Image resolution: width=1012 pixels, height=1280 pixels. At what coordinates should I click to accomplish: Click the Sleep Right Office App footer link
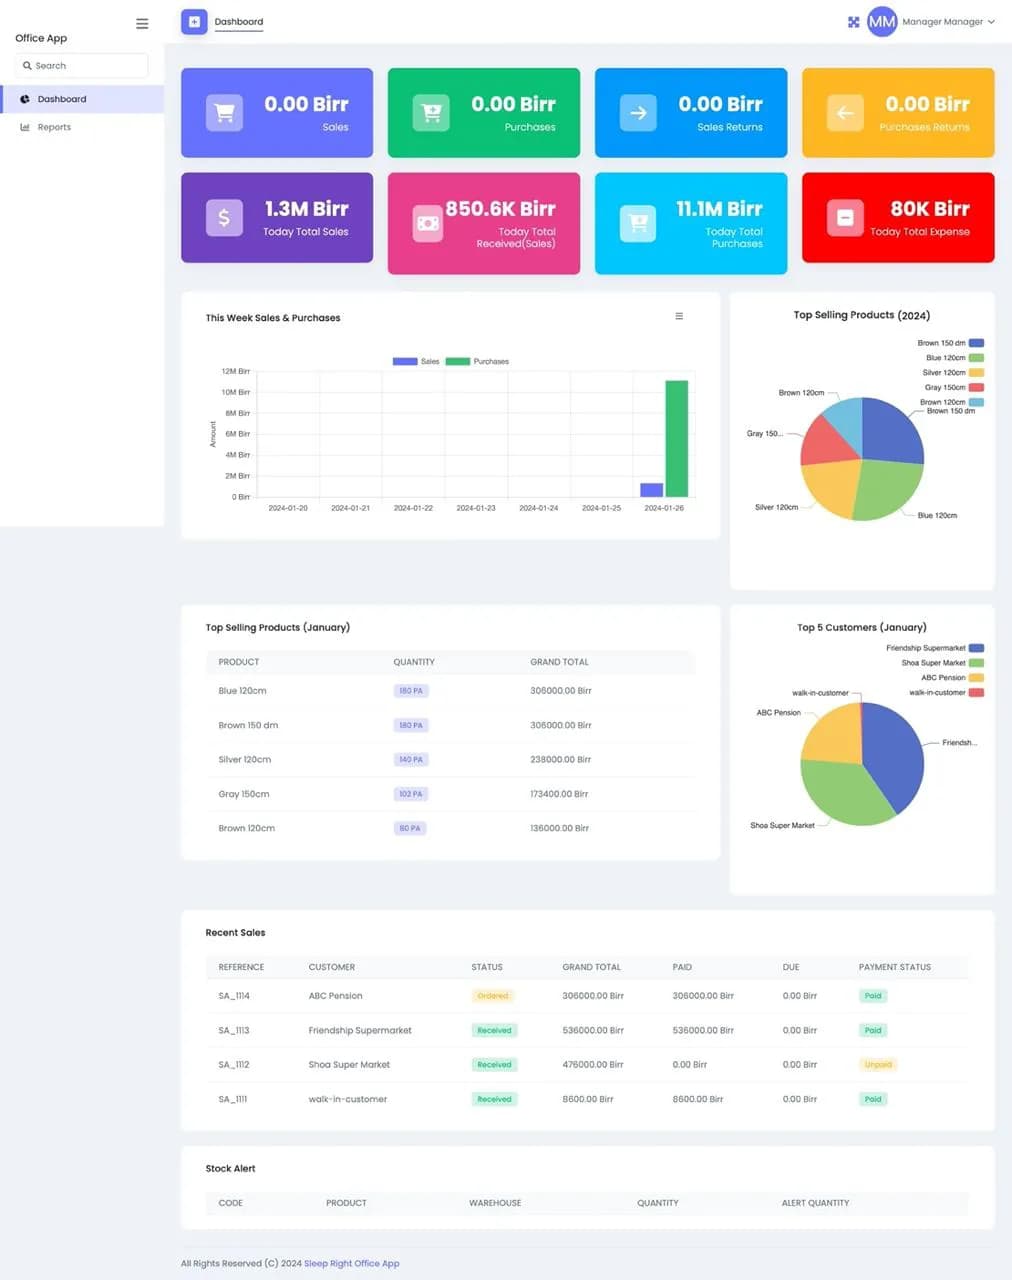click(351, 1263)
